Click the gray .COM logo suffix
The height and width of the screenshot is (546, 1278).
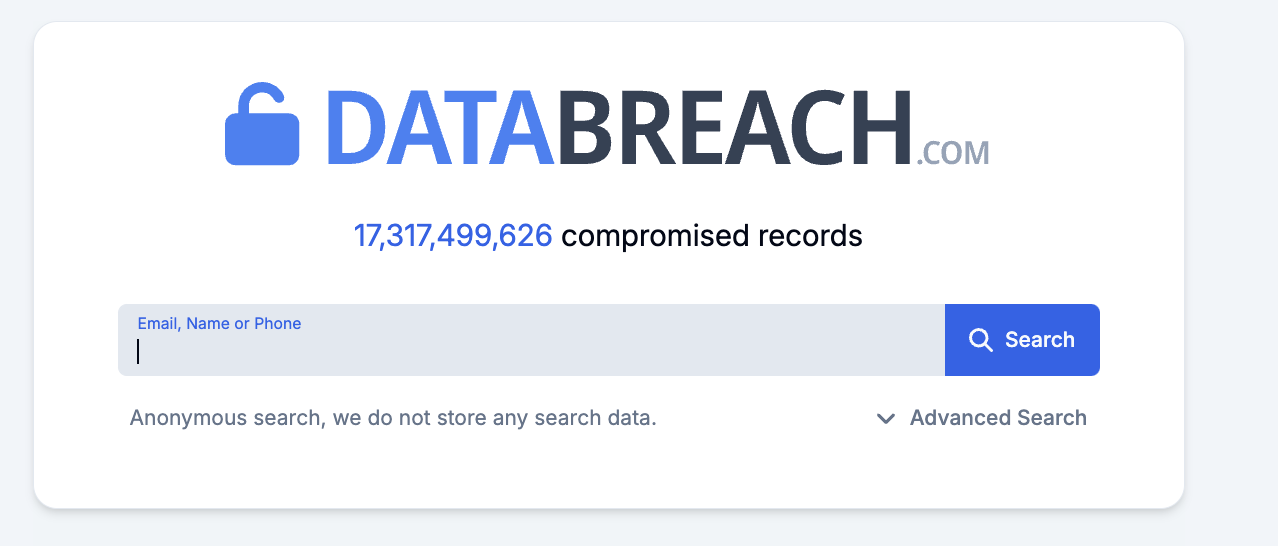click(x=953, y=153)
